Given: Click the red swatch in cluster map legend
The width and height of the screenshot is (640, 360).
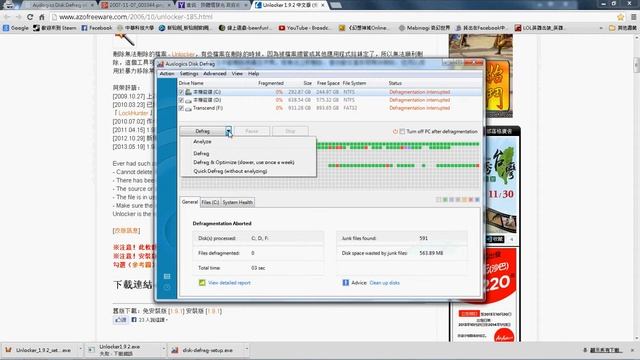Looking at the screenshot, I should tap(471, 200).
